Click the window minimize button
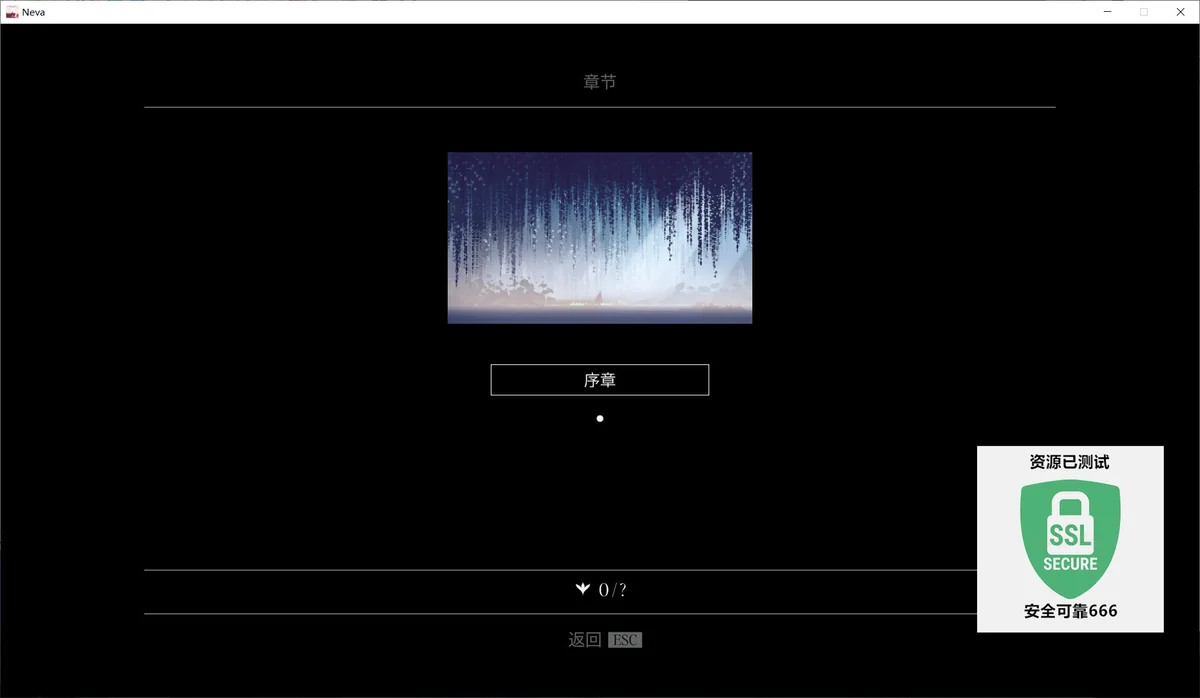The height and width of the screenshot is (698, 1200). [1106, 11]
